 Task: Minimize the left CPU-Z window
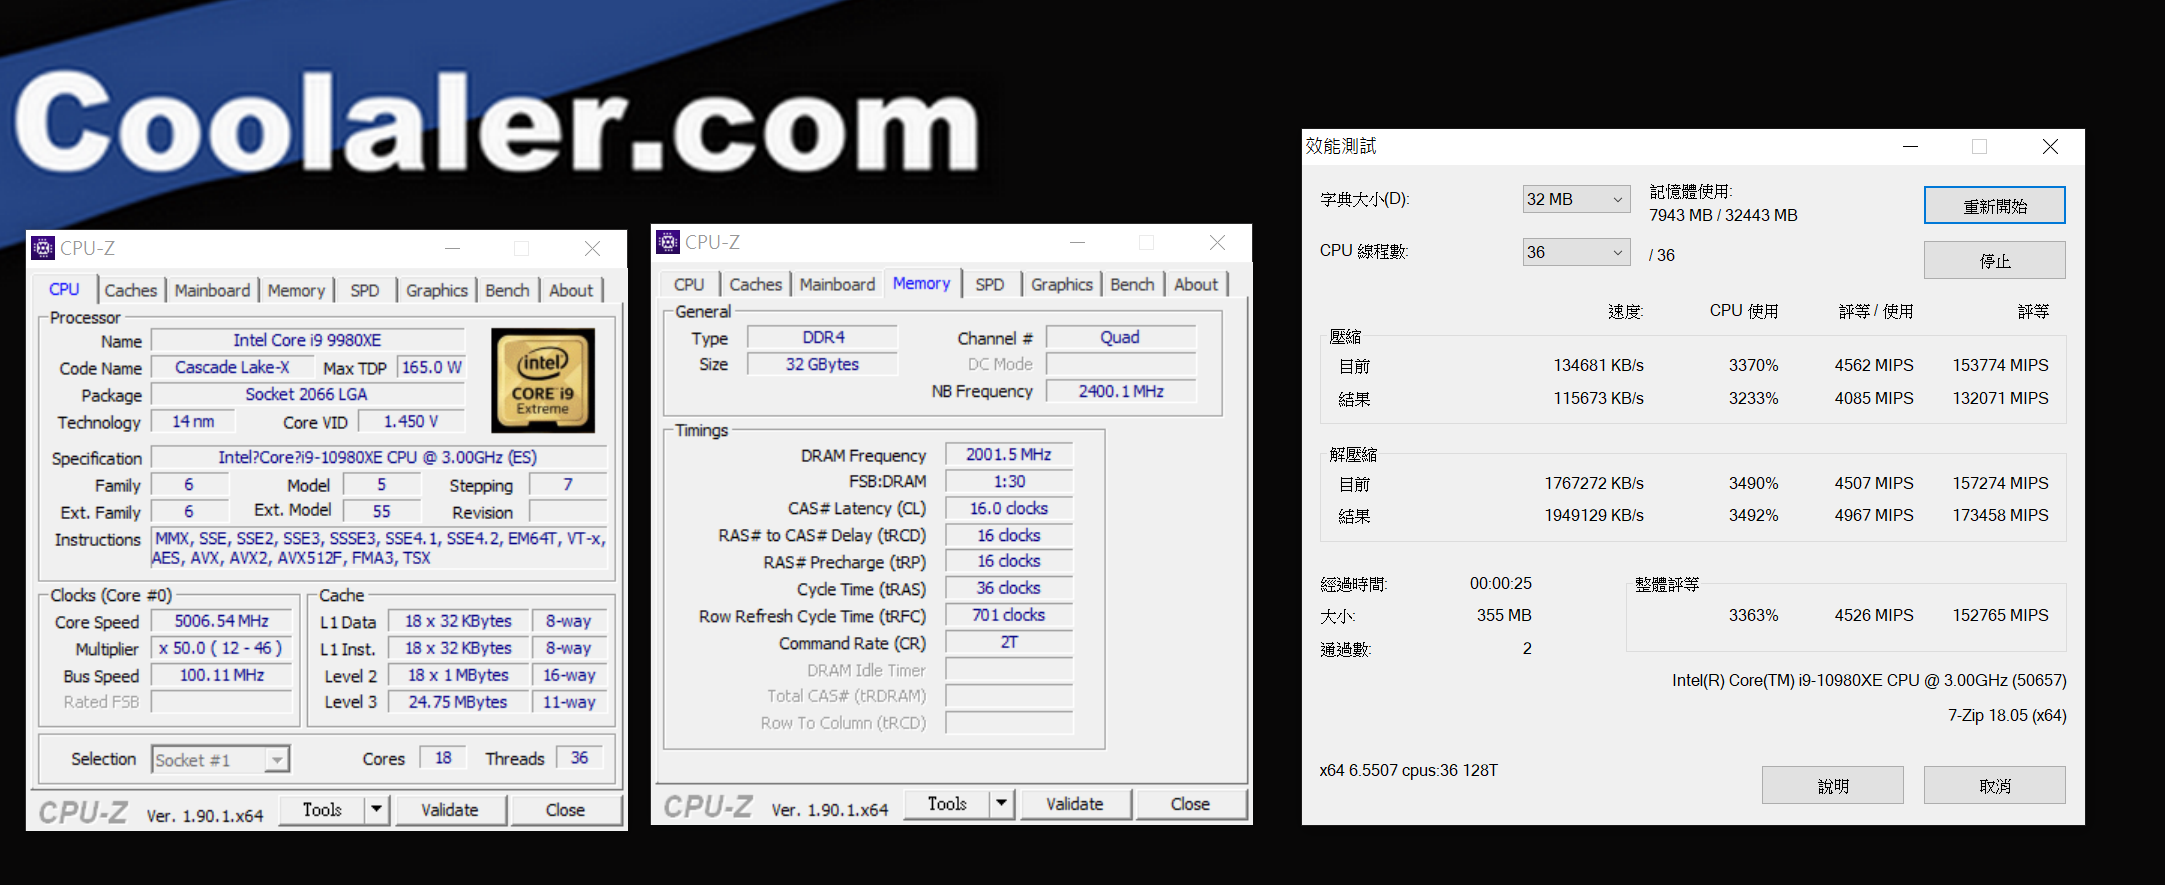tap(452, 248)
